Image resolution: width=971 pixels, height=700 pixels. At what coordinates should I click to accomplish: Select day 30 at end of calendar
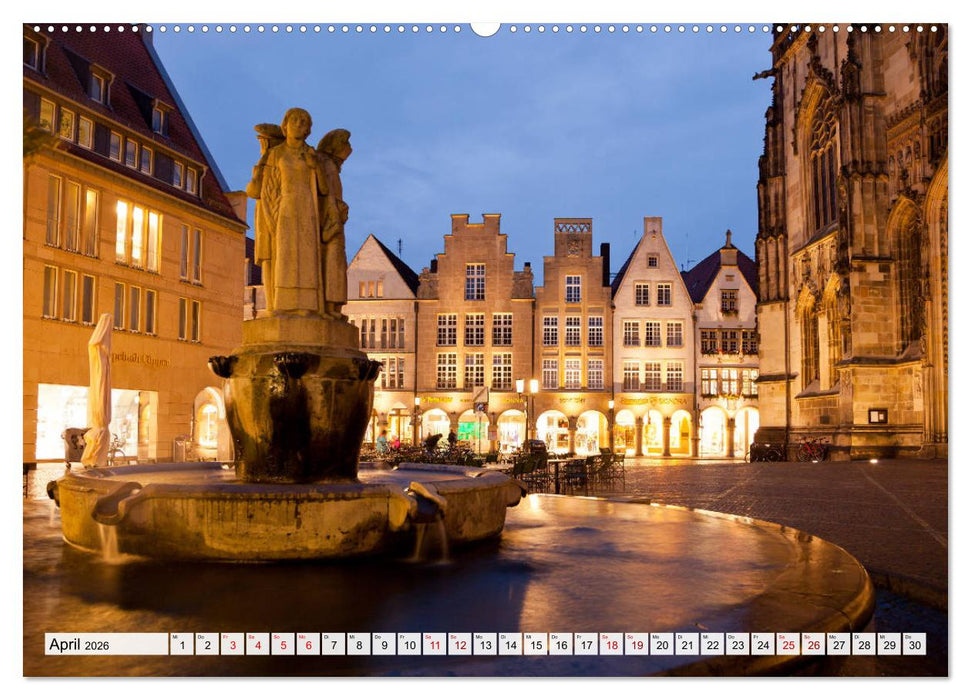913,644
